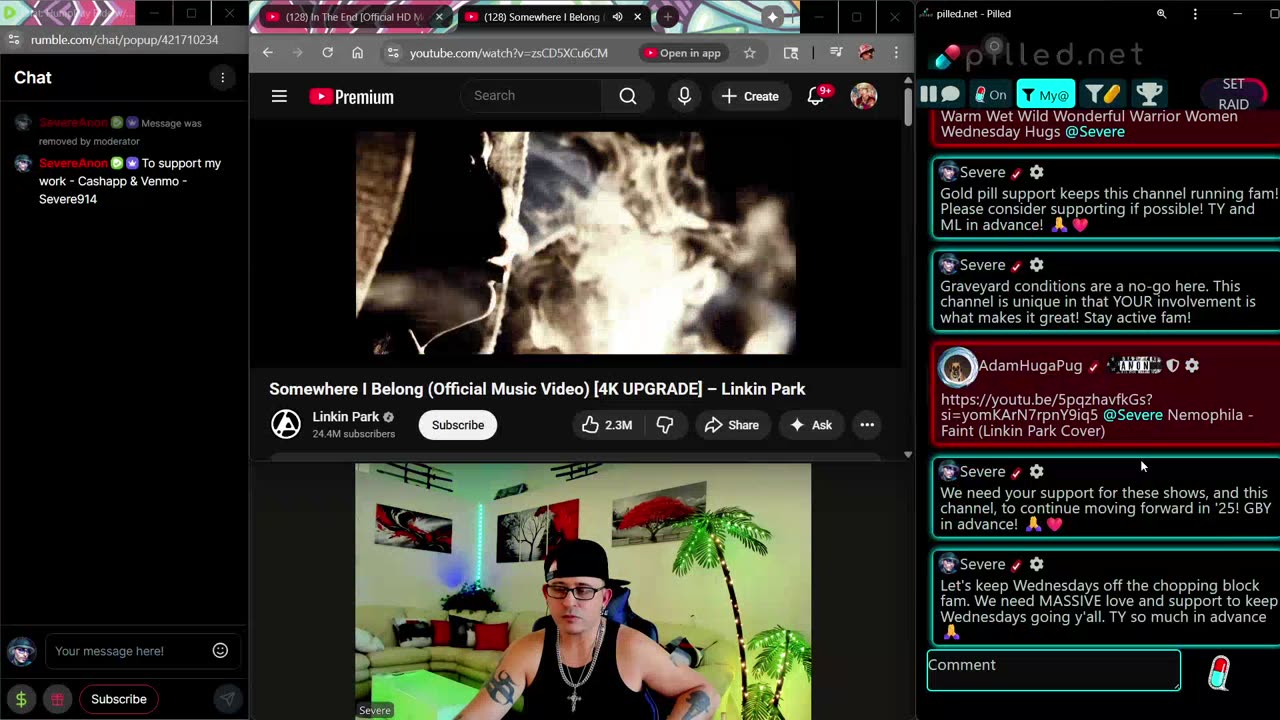
Task: Bookmark this page with the star icon
Action: [749, 53]
